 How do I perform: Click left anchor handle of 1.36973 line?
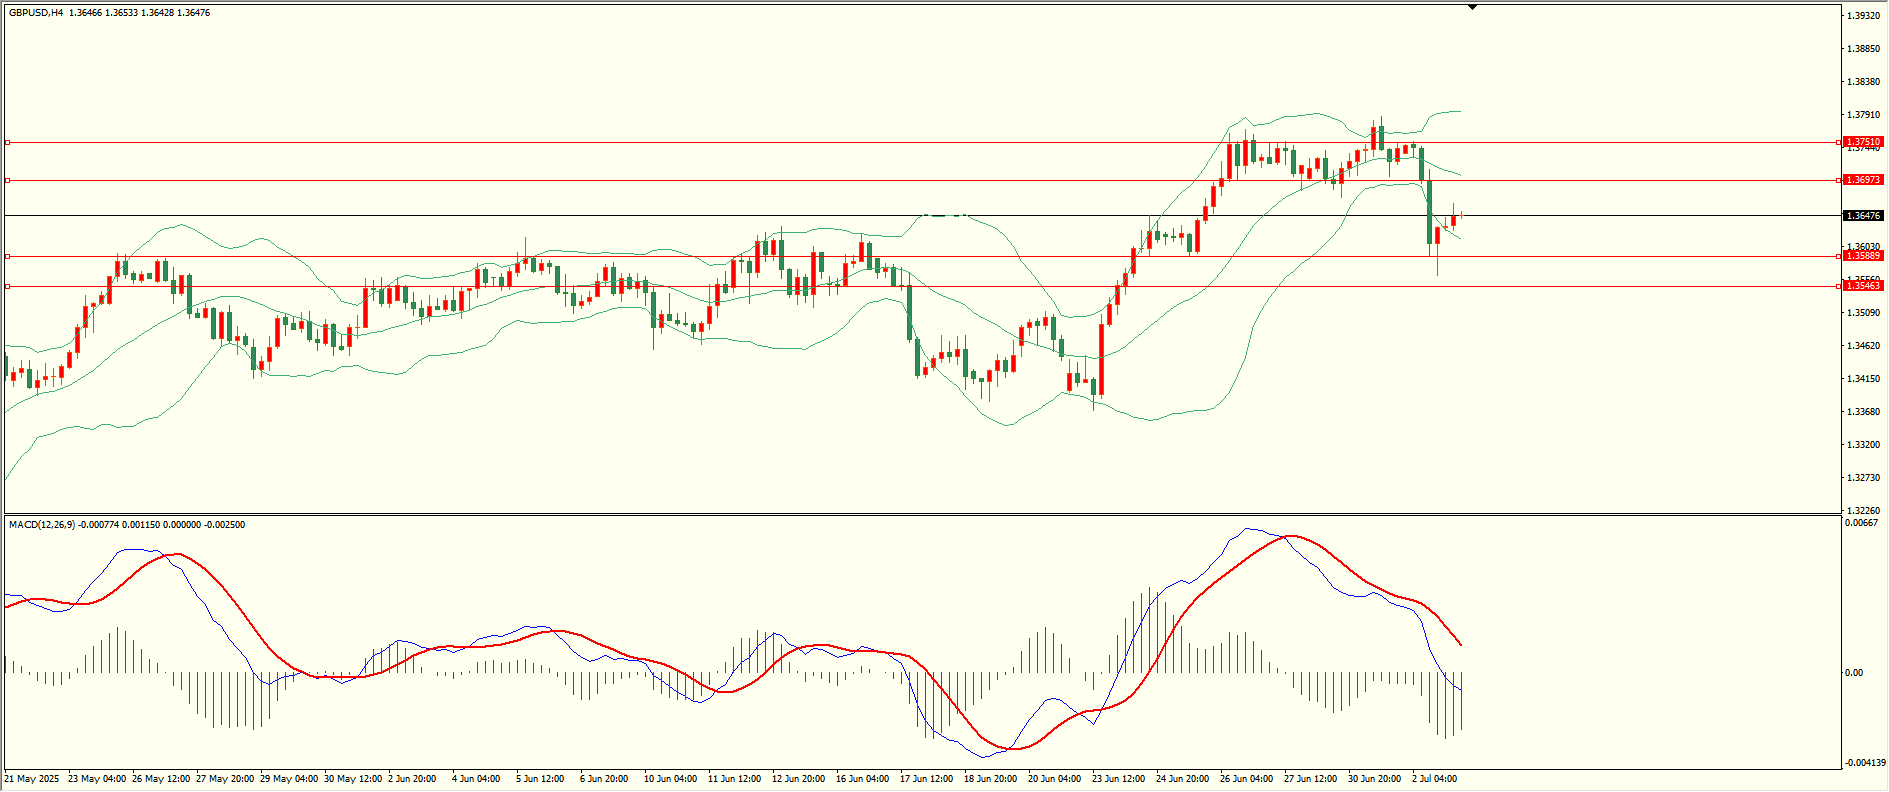[7, 181]
